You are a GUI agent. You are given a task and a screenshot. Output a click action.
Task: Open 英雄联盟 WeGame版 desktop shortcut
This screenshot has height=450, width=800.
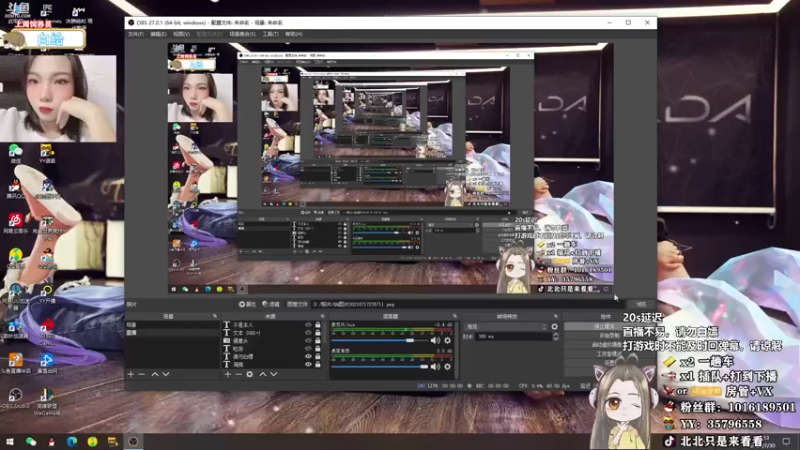(x=47, y=402)
